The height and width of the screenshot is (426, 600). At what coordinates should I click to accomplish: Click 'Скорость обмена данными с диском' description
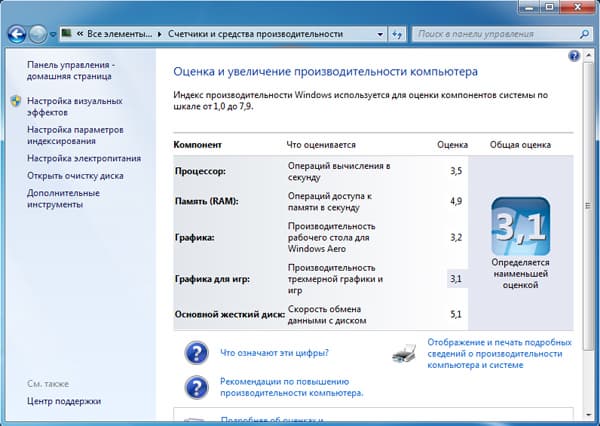327,315
